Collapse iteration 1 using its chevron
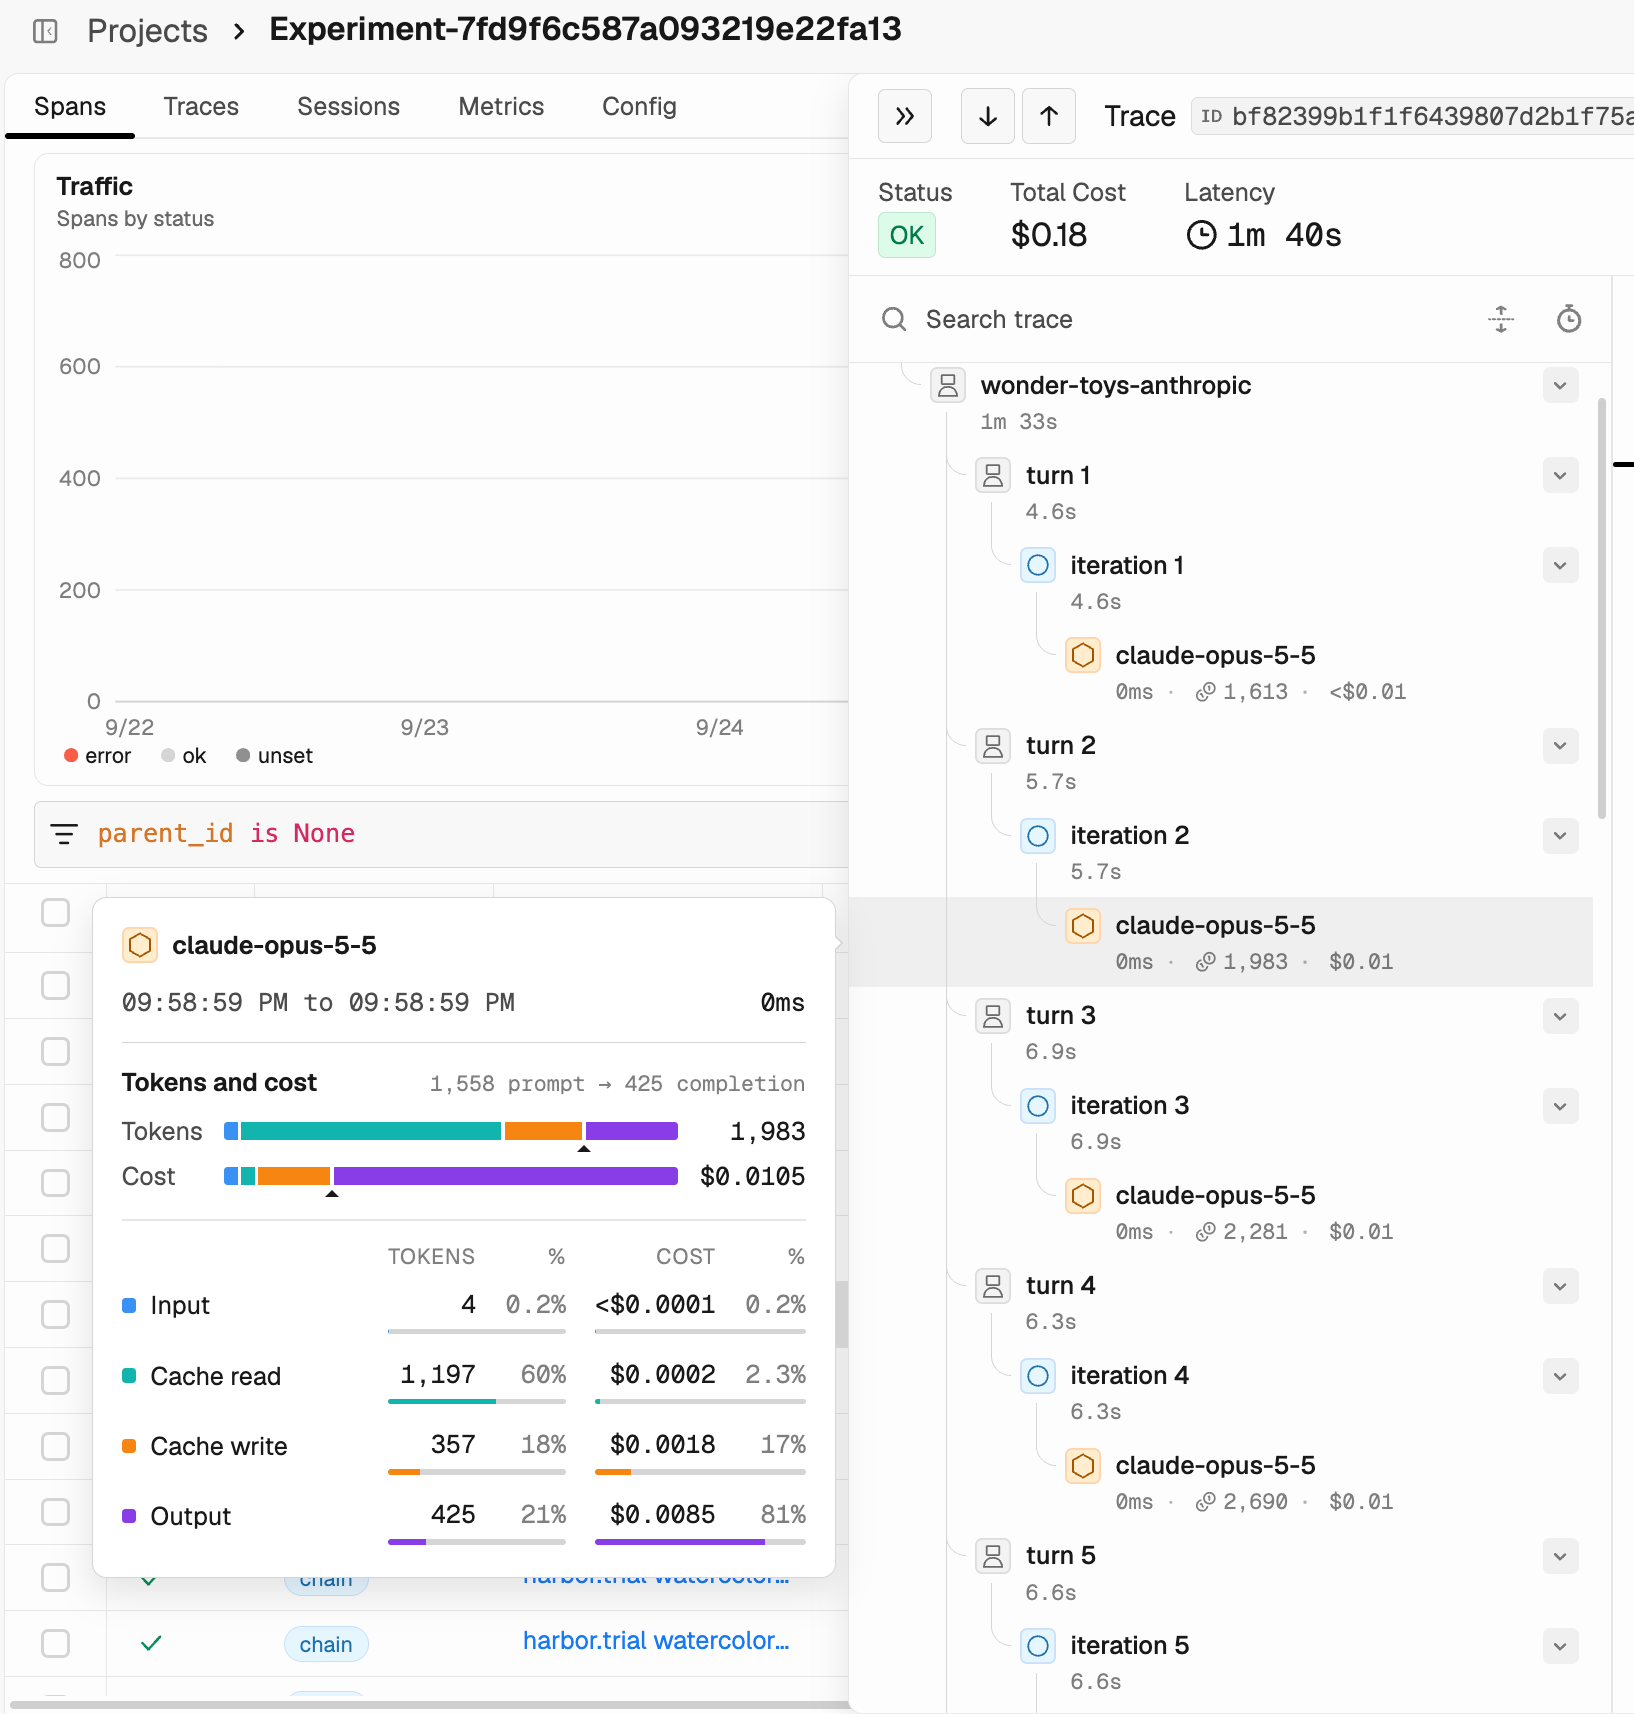 click(x=1560, y=565)
